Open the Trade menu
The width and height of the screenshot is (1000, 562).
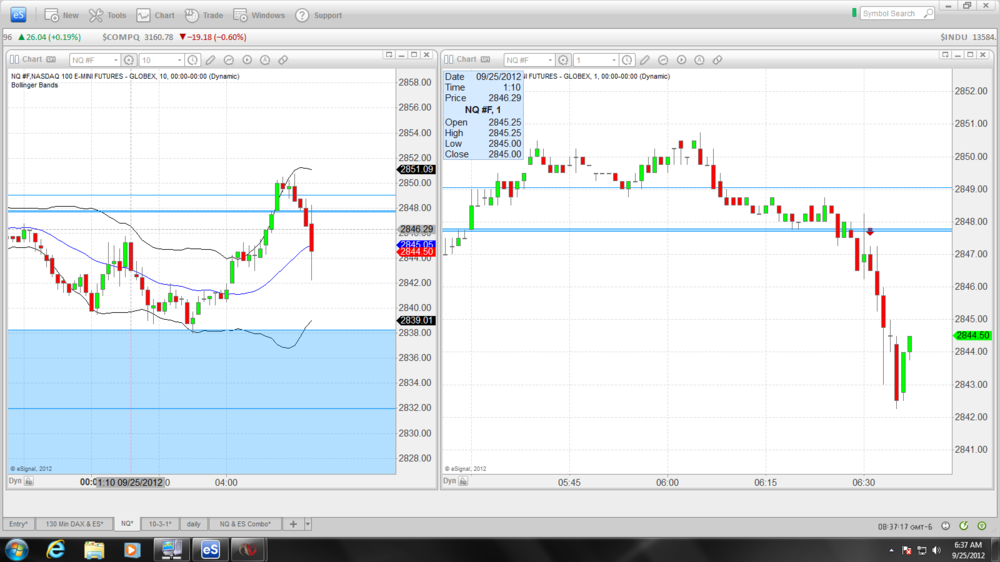coord(203,15)
